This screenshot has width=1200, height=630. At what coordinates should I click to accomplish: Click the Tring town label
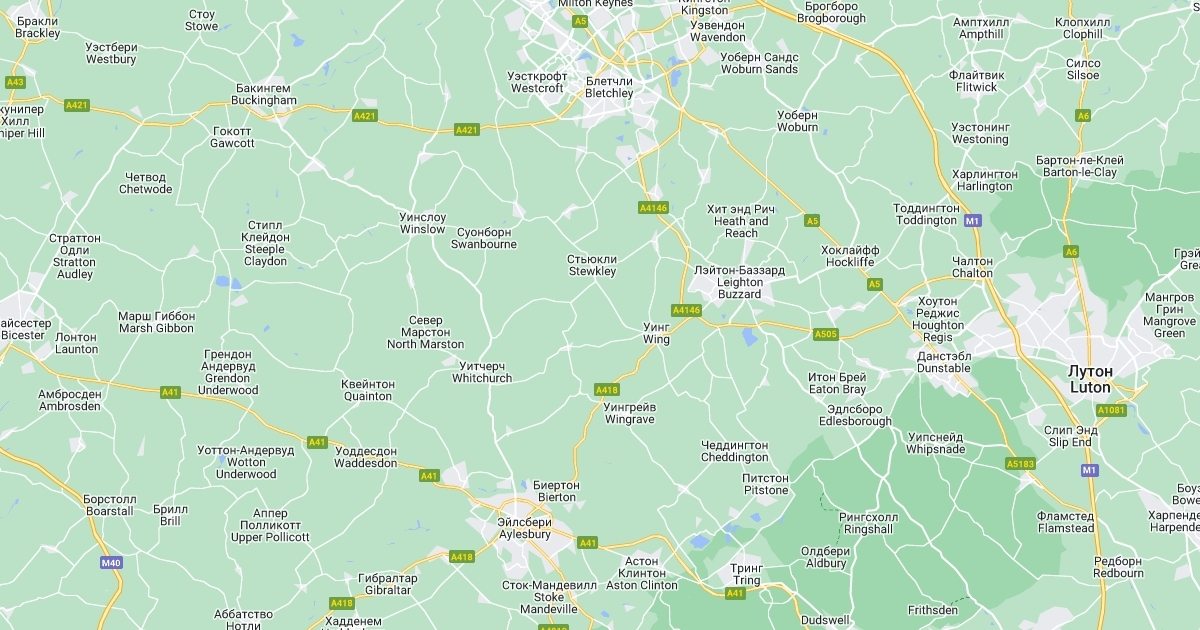(747, 574)
